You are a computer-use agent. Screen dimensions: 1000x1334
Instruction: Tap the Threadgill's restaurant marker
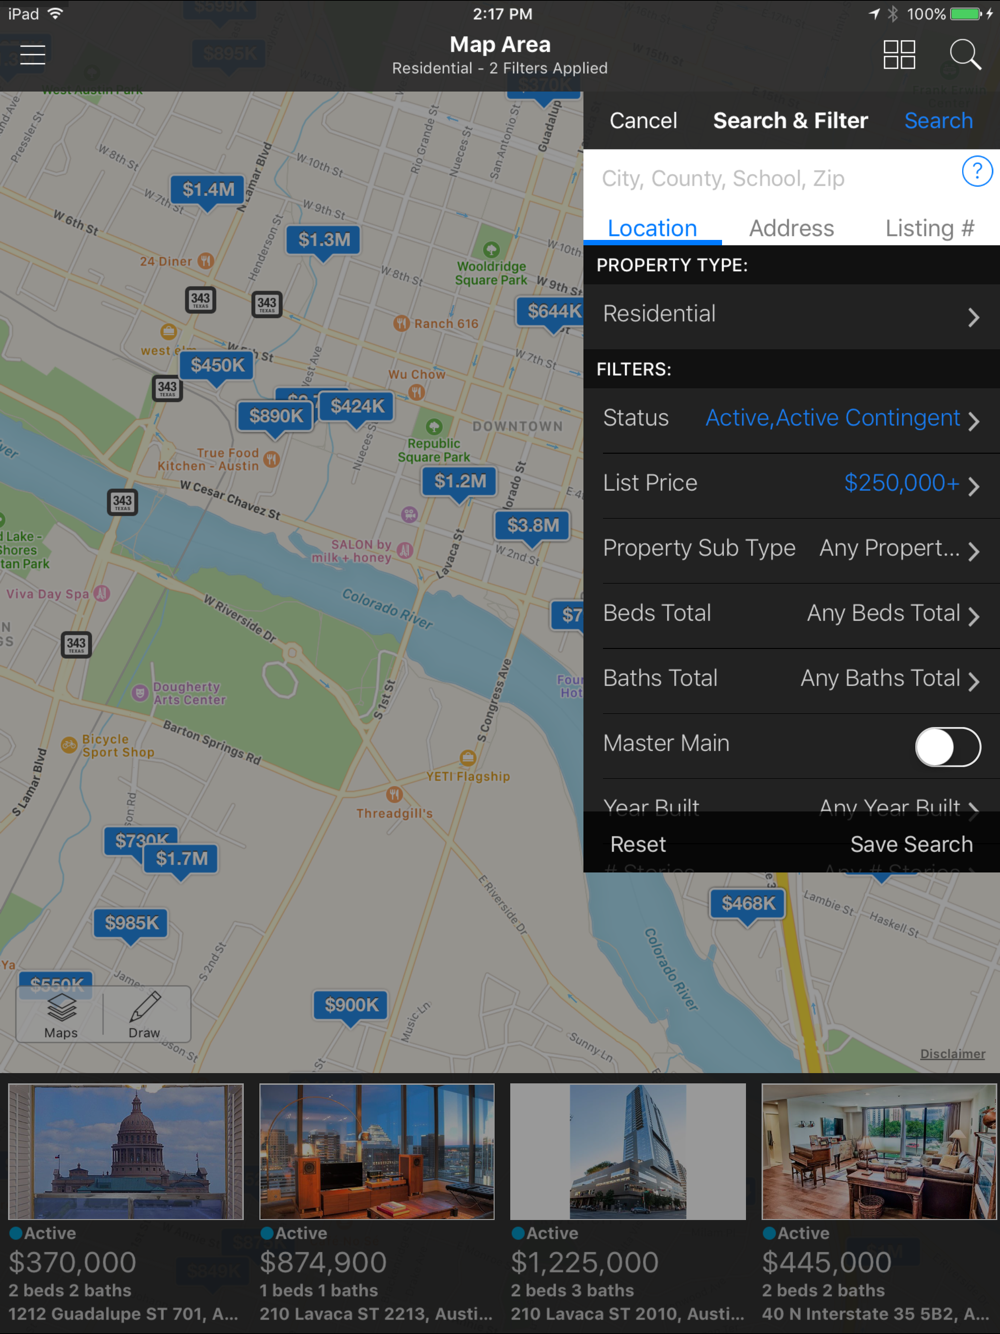coord(395,795)
